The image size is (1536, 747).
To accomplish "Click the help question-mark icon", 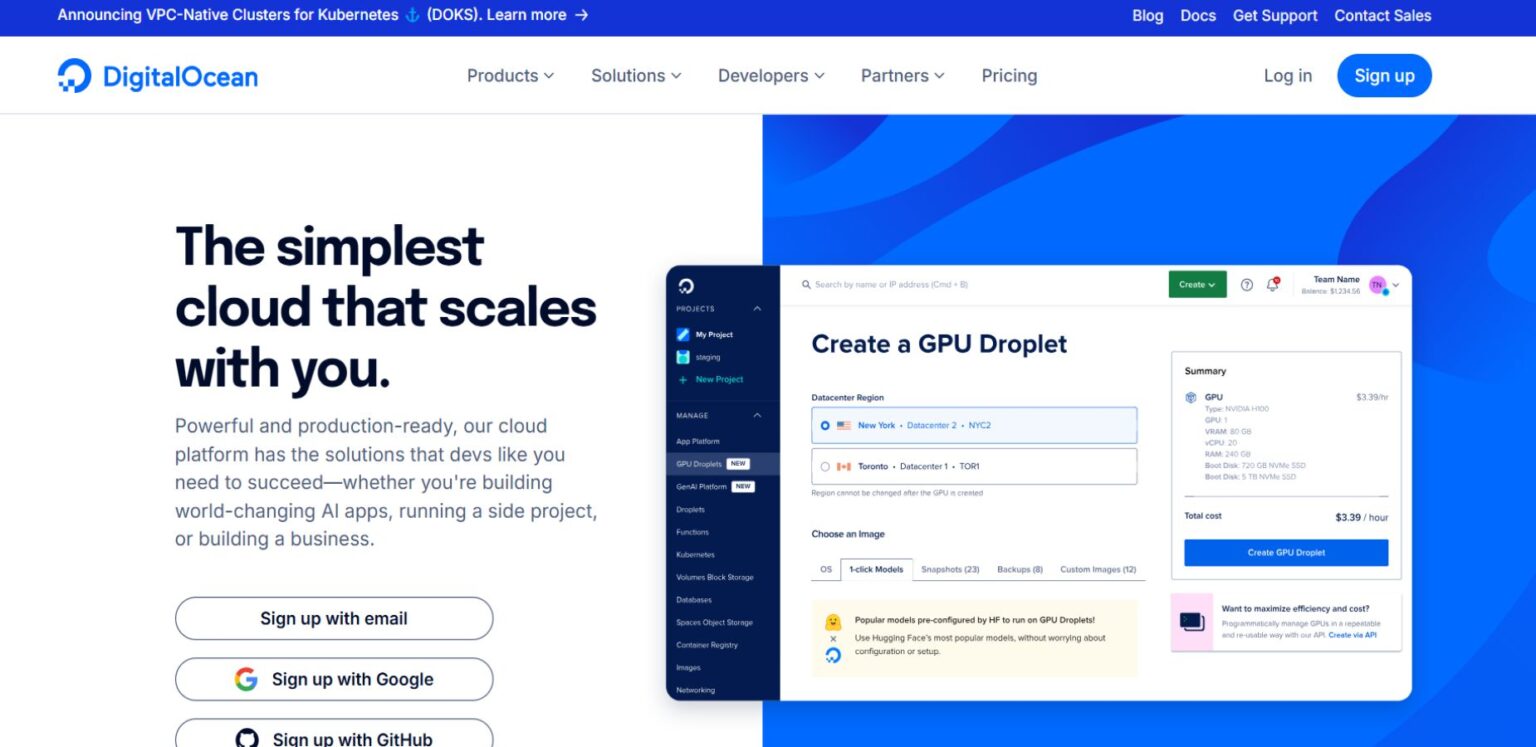I will pos(1247,285).
